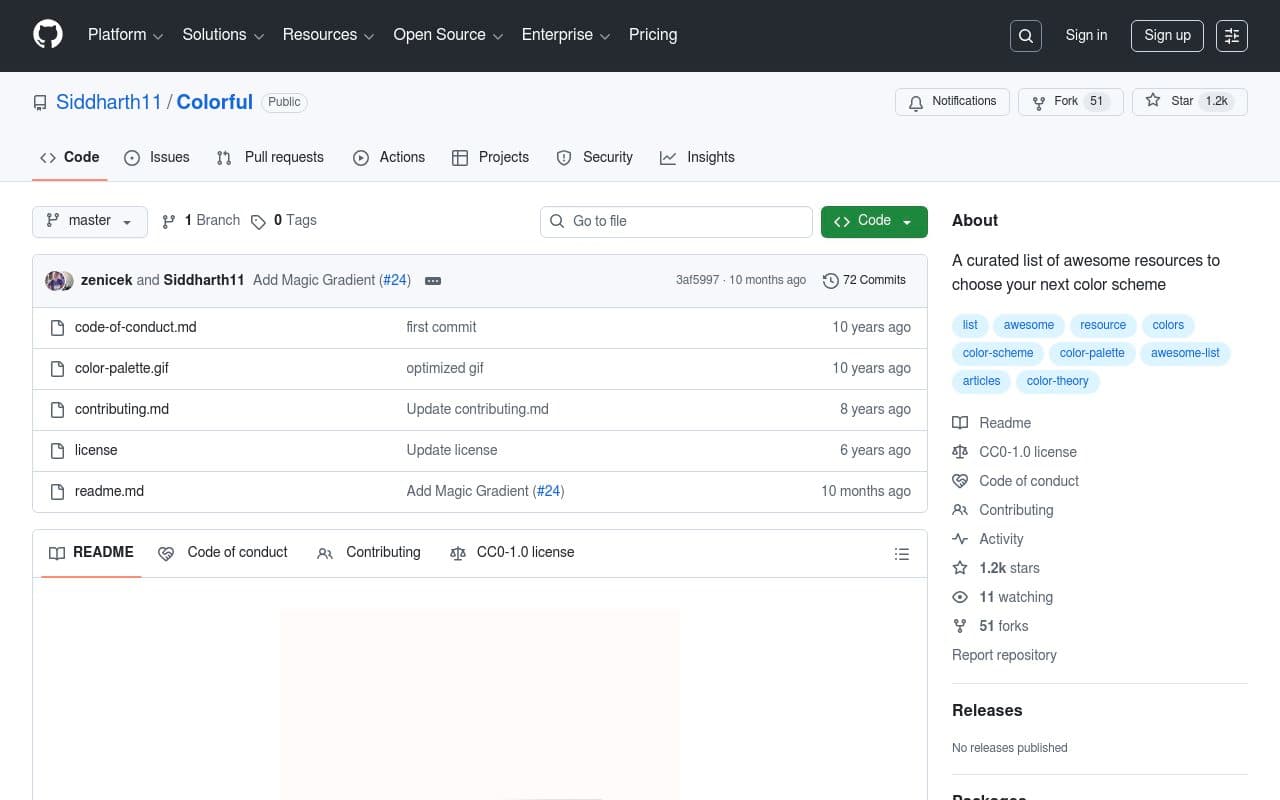Expand the green Code dropdown
Screen dimensions: 1280x800
(873, 220)
